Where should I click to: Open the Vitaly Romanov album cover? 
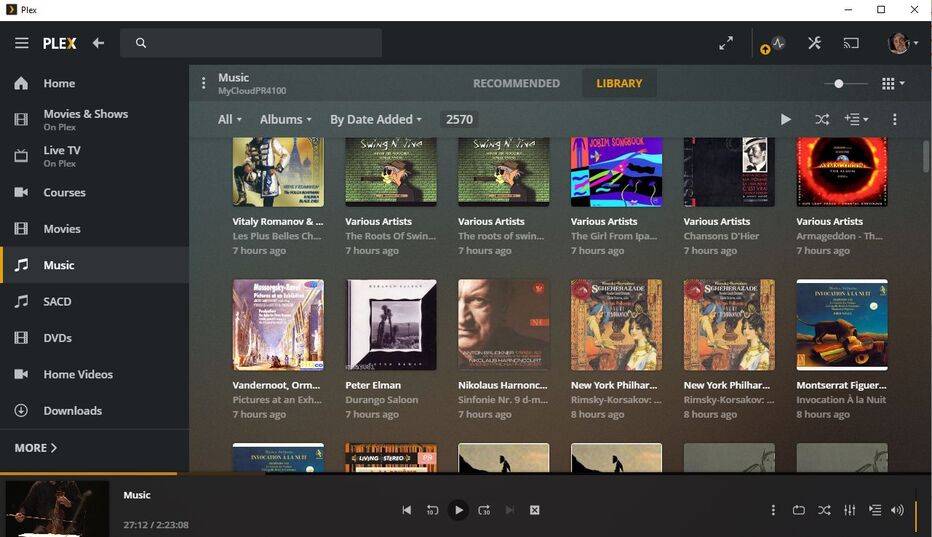pos(278,172)
